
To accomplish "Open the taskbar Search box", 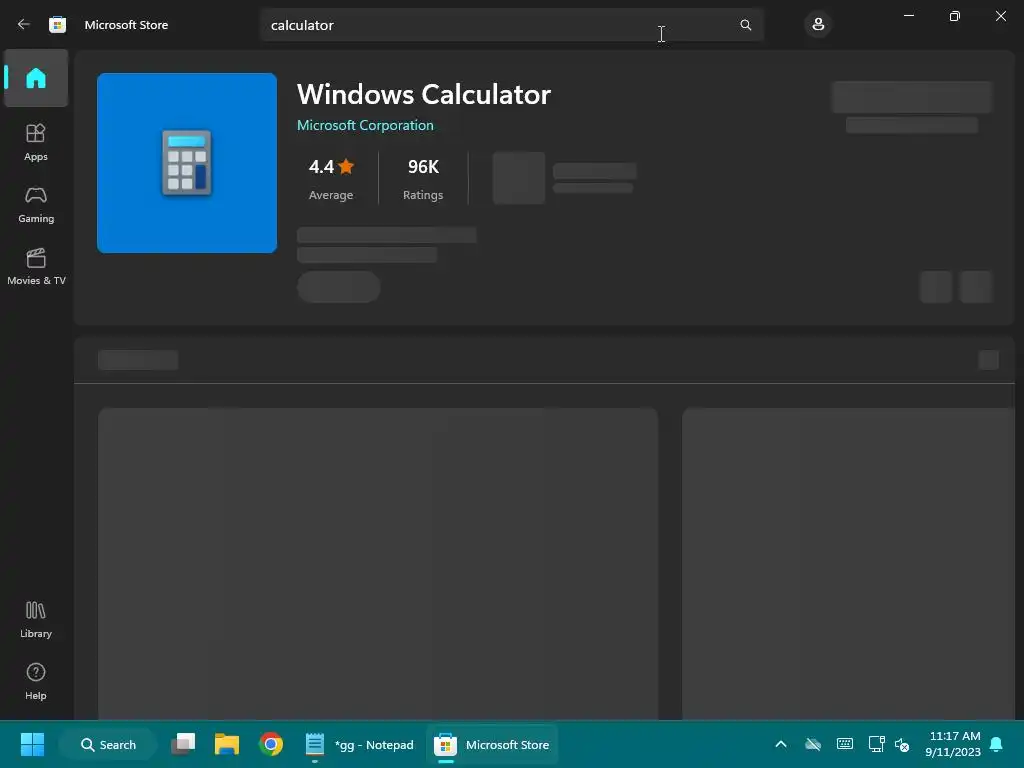I will pyautogui.click(x=108, y=744).
